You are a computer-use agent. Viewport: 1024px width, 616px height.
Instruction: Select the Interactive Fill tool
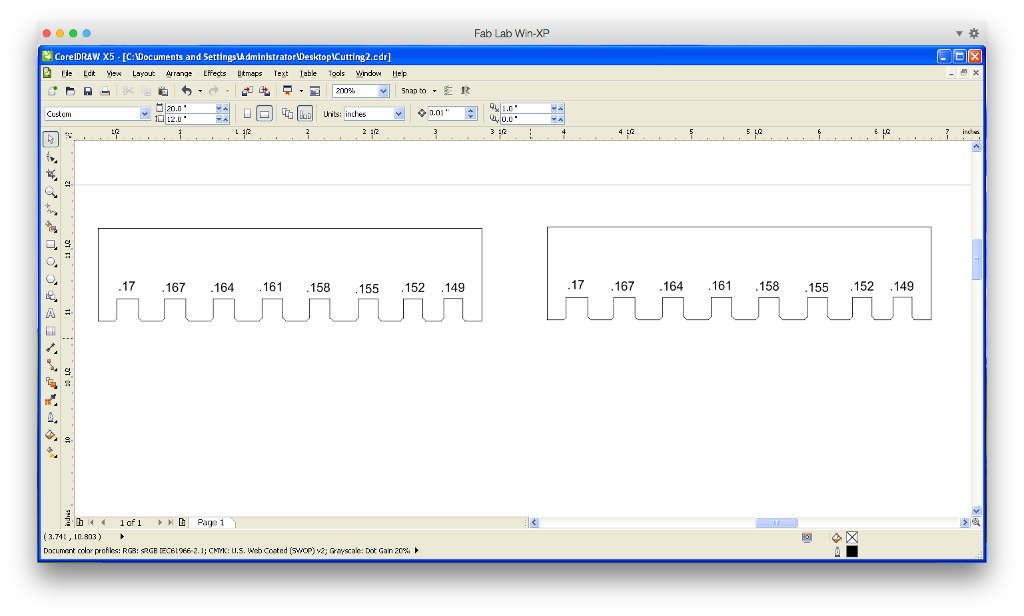tap(51, 453)
